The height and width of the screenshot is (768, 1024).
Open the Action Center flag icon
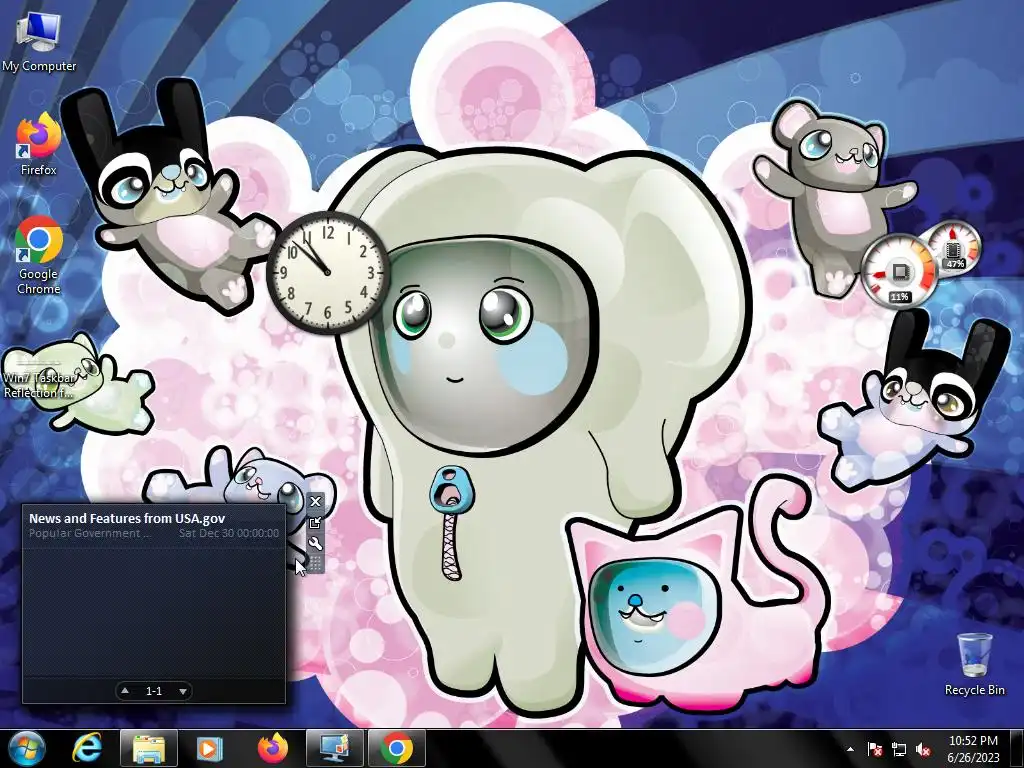click(874, 749)
